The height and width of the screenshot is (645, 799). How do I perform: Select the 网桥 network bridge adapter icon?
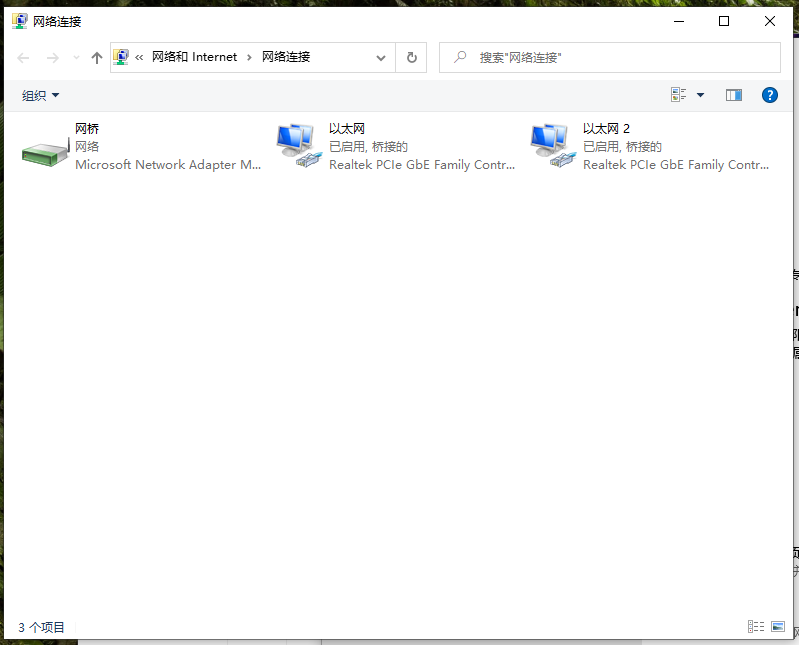[x=42, y=148]
